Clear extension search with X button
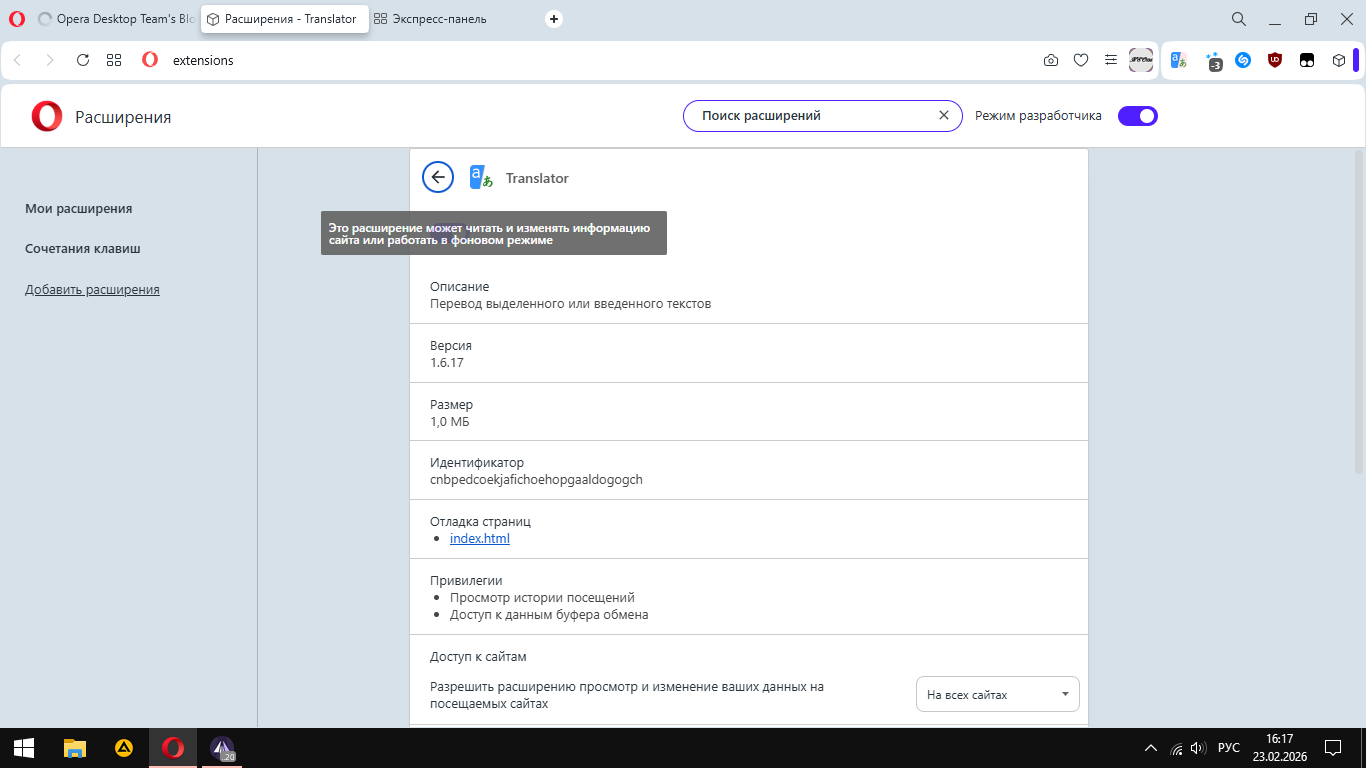The height and width of the screenshot is (768, 1366). [x=943, y=116]
